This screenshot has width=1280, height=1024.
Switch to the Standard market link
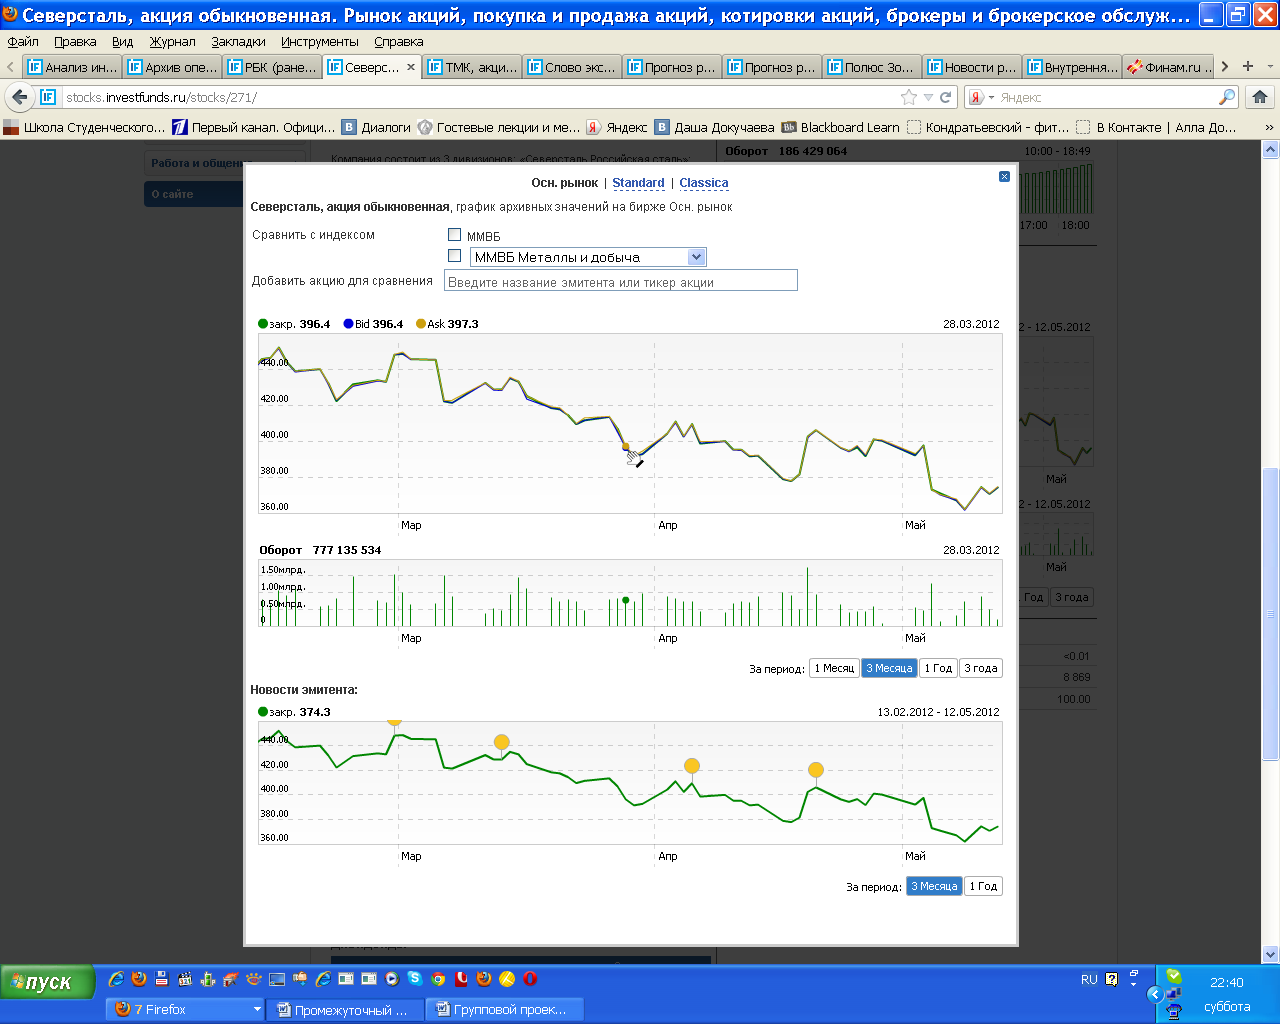click(x=638, y=183)
